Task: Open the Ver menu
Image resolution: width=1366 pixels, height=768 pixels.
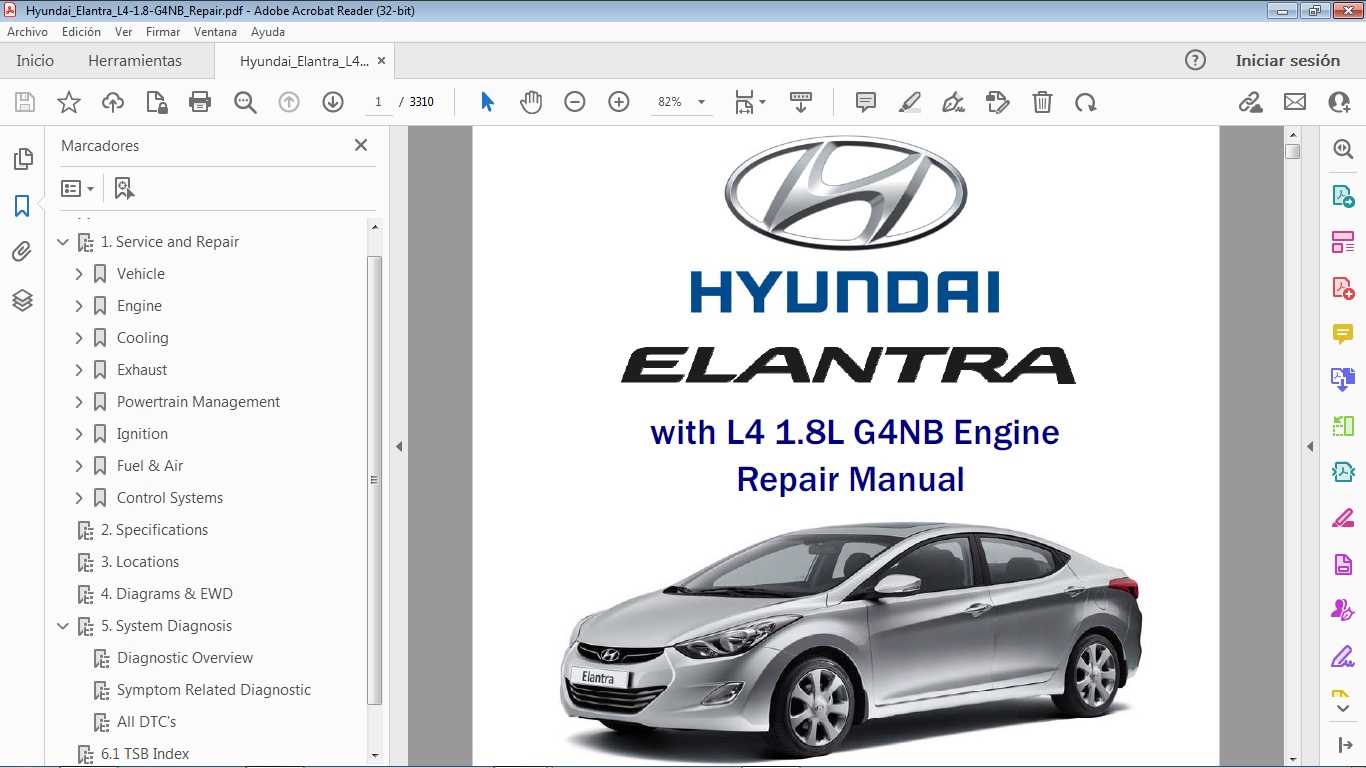Action: tap(123, 32)
